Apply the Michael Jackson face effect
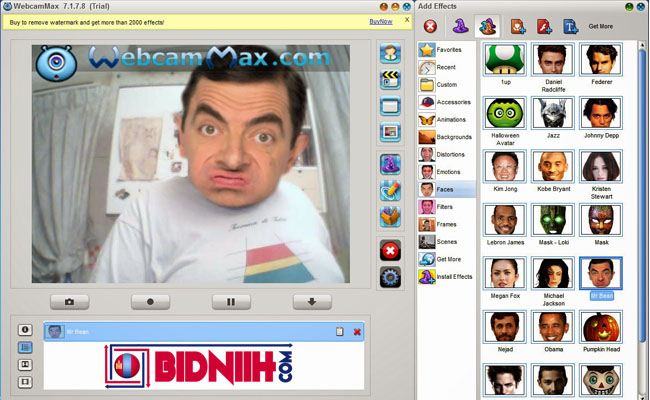650x400 pixels. pyautogui.click(x=553, y=273)
